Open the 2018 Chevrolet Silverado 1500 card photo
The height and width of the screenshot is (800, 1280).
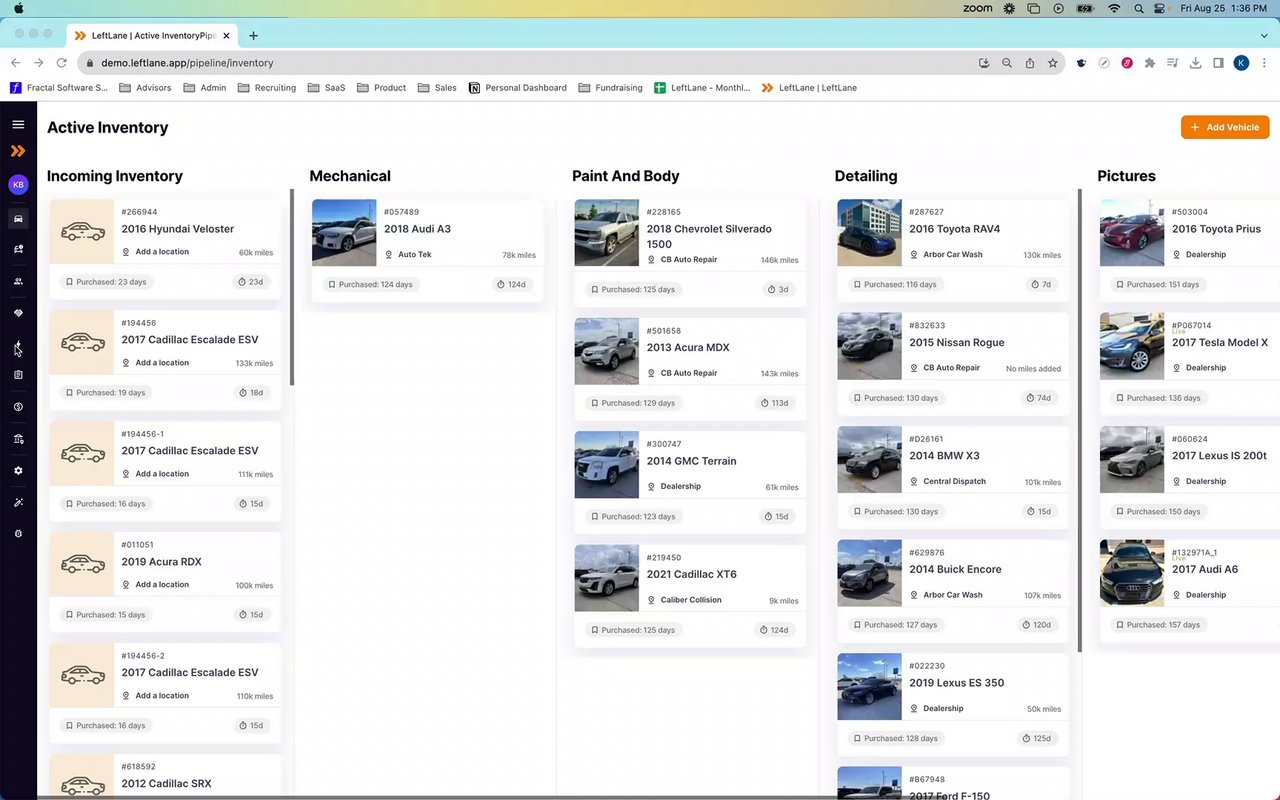coord(607,232)
